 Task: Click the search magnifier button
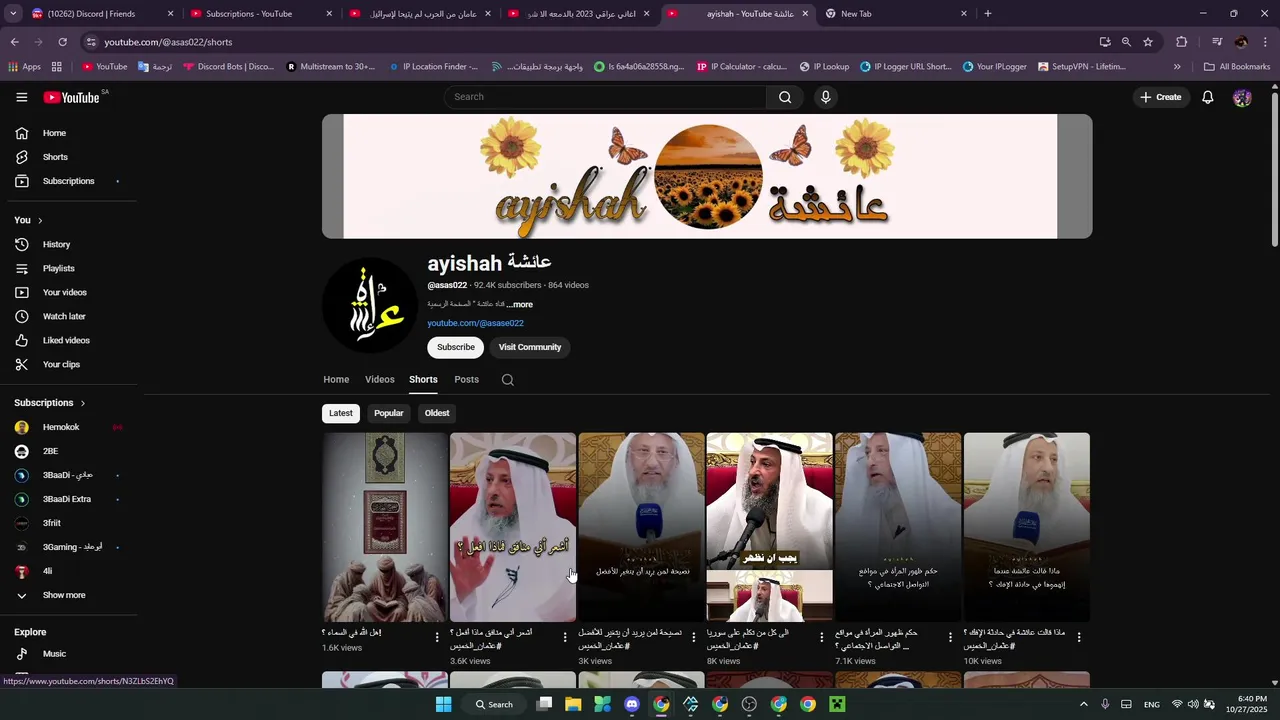click(x=785, y=97)
